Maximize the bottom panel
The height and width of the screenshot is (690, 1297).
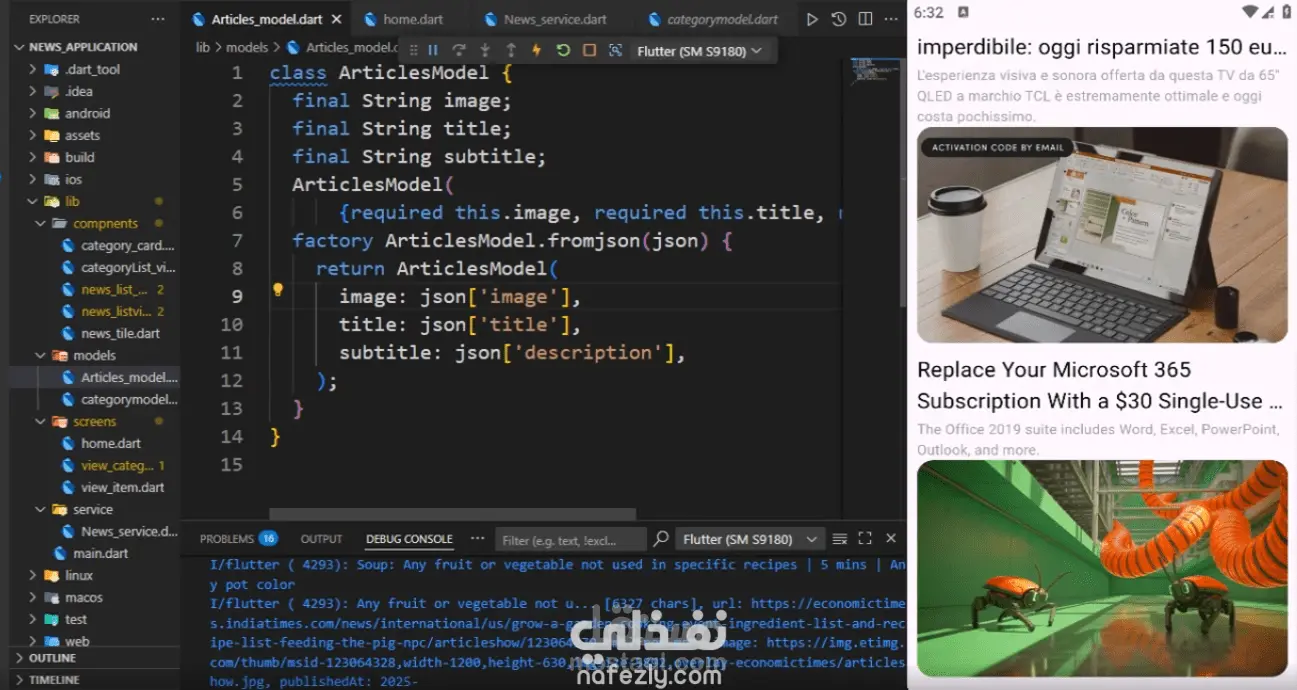pyautogui.click(x=865, y=538)
